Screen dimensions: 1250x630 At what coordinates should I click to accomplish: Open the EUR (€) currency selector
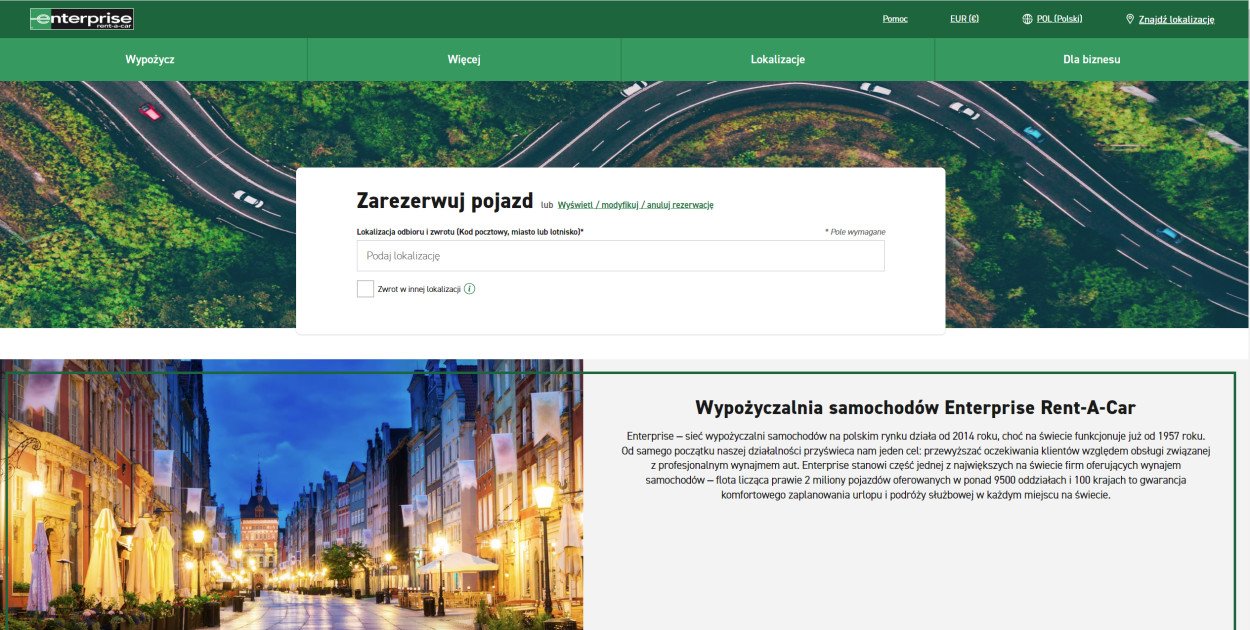point(964,19)
